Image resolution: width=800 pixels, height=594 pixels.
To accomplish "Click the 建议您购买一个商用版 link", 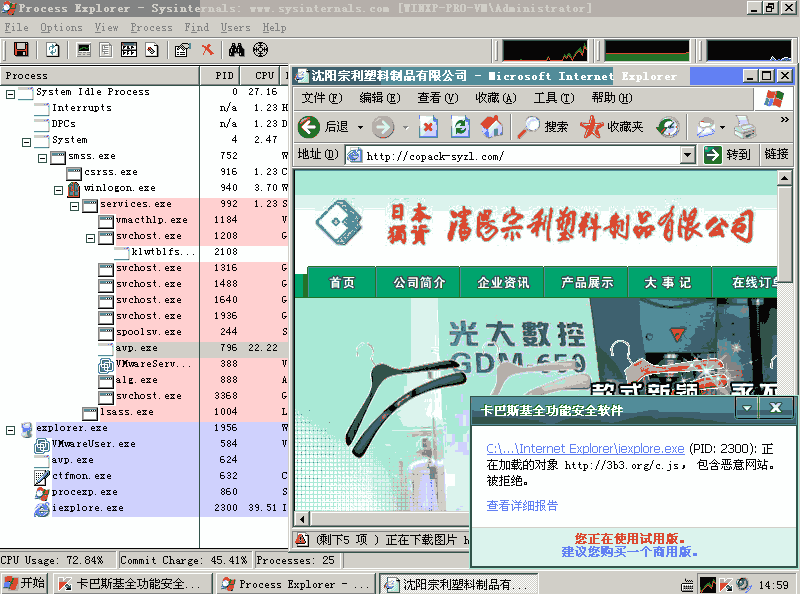I will [629, 552].
